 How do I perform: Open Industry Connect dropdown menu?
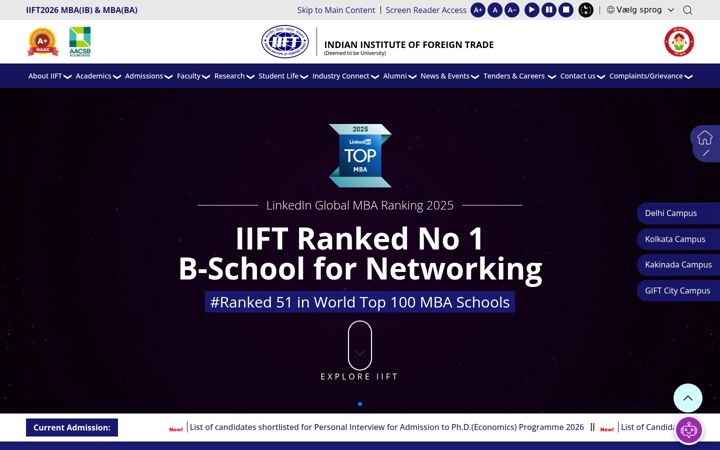click(345, 76)
